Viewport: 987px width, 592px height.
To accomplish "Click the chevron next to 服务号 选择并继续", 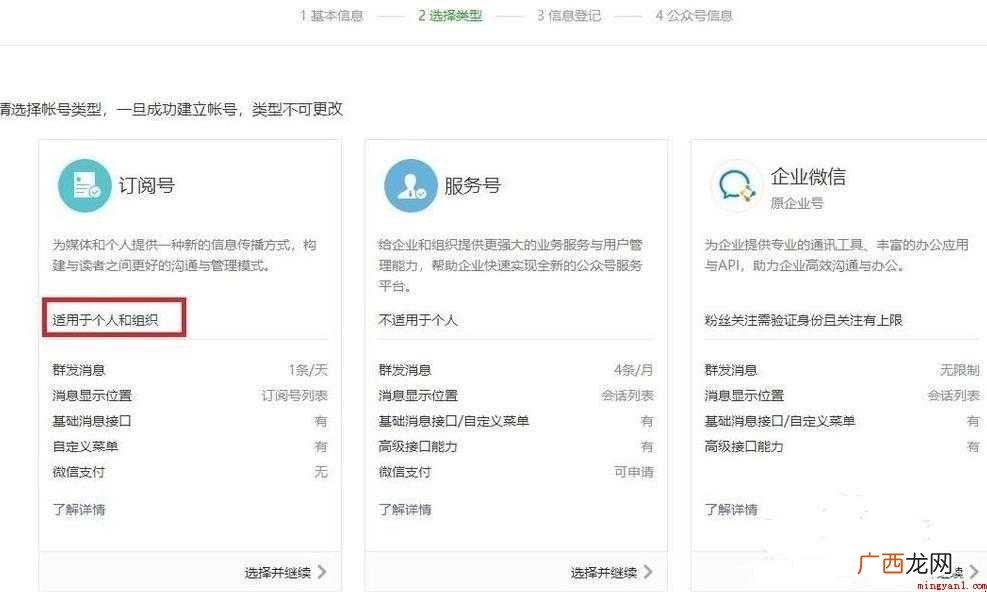I will pos(648,572).
